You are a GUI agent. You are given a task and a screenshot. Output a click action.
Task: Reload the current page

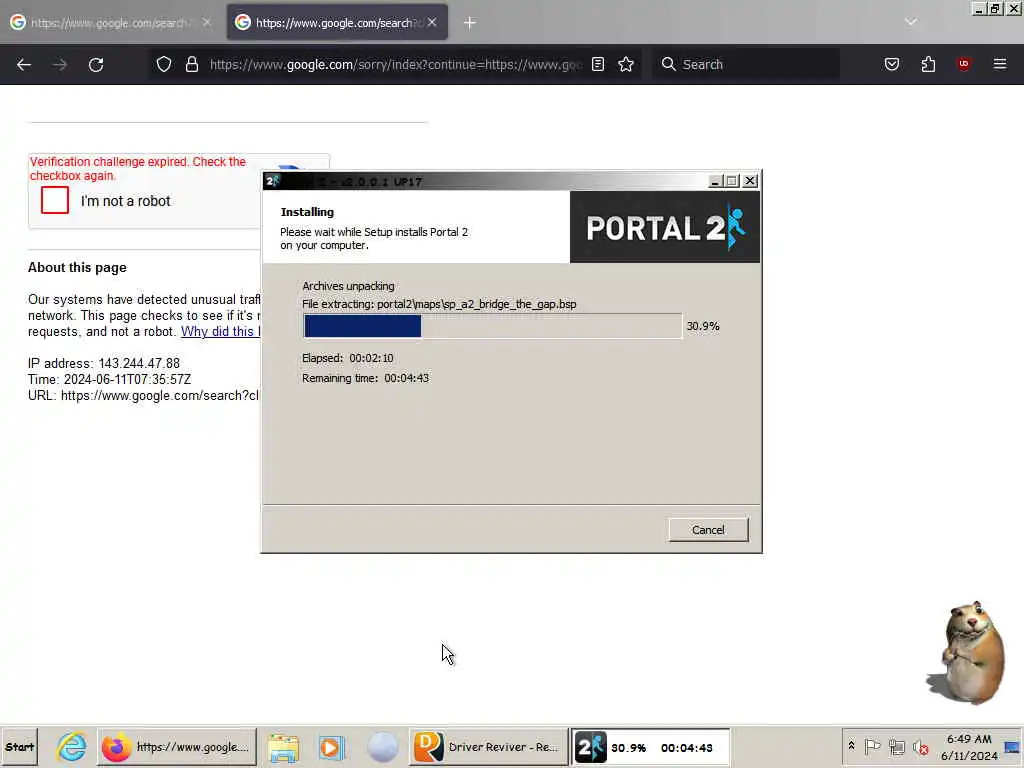pos(96,65)
